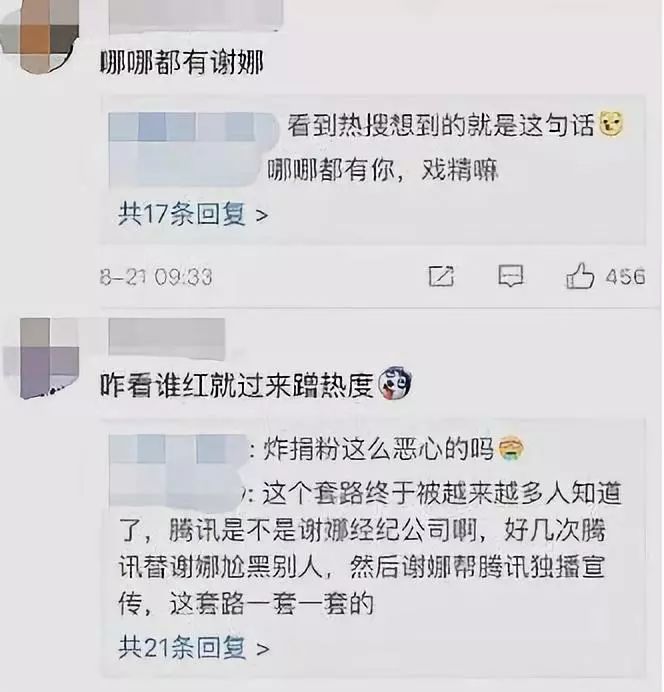Click the first commenter's blurred avatar
This screenshot has width=664, height=692.
click(39, 35)
